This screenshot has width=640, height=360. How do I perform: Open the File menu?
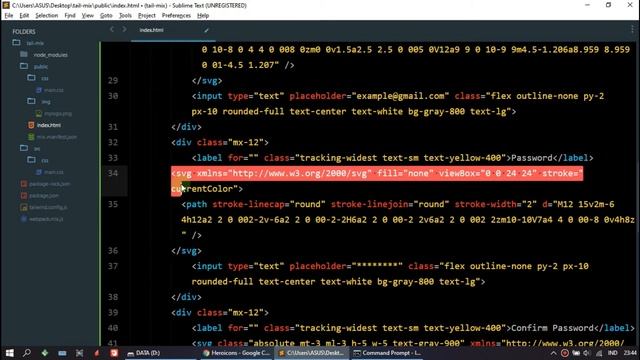[x=9, y=16]
